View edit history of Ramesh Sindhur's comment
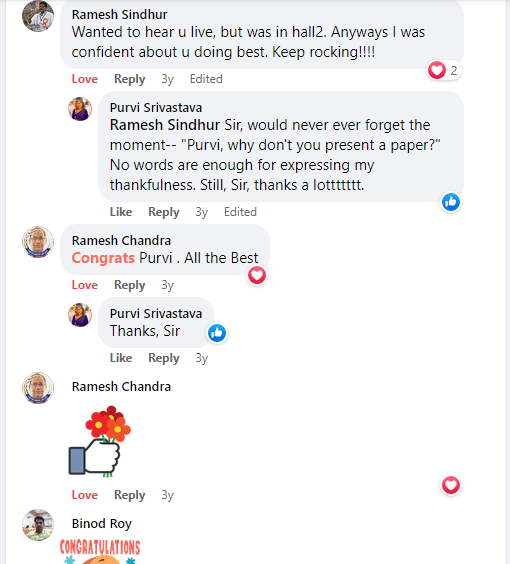Image resolution: width=510 pixels, height=564 pixels. [206, 79]
